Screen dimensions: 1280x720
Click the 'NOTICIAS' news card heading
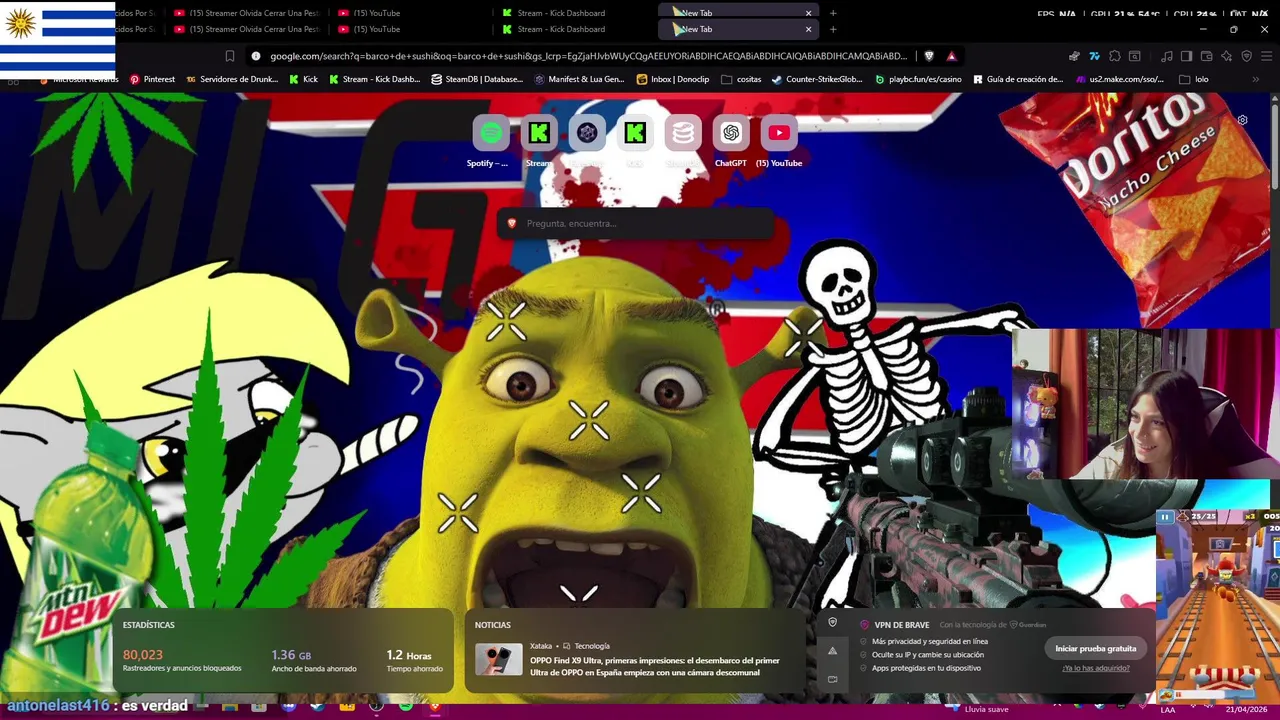pyautogui.click(x=493, y=625)
